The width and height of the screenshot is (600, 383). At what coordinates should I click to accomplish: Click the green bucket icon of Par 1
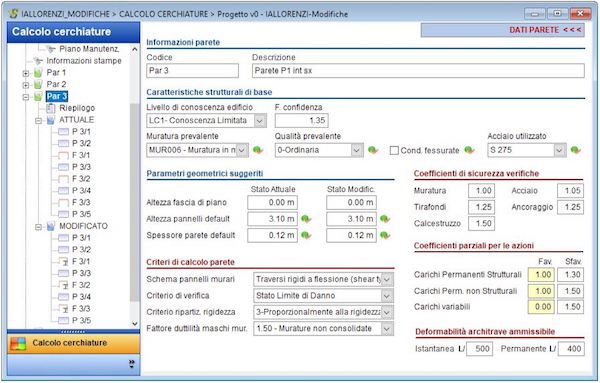pyautogui.click(x=38, y=73)
